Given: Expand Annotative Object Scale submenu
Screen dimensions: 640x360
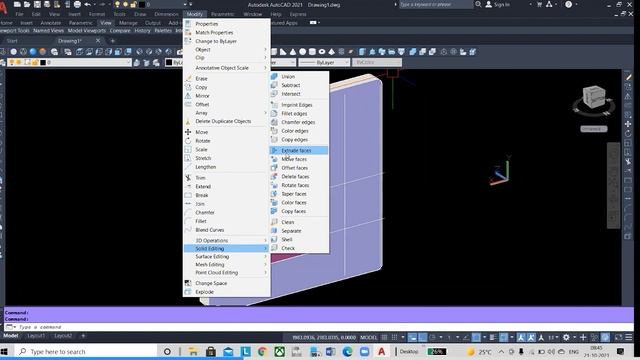Looking at the screenshot, I should [x=227, y=68].
